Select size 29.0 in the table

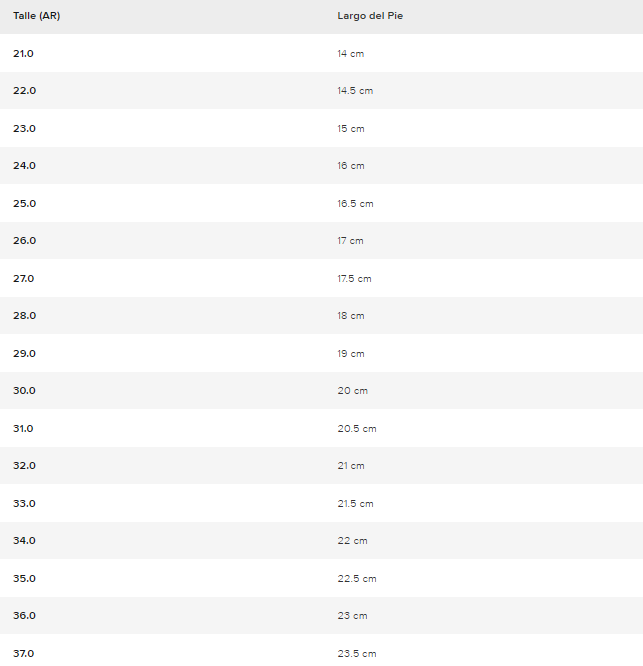pos(24,353)
